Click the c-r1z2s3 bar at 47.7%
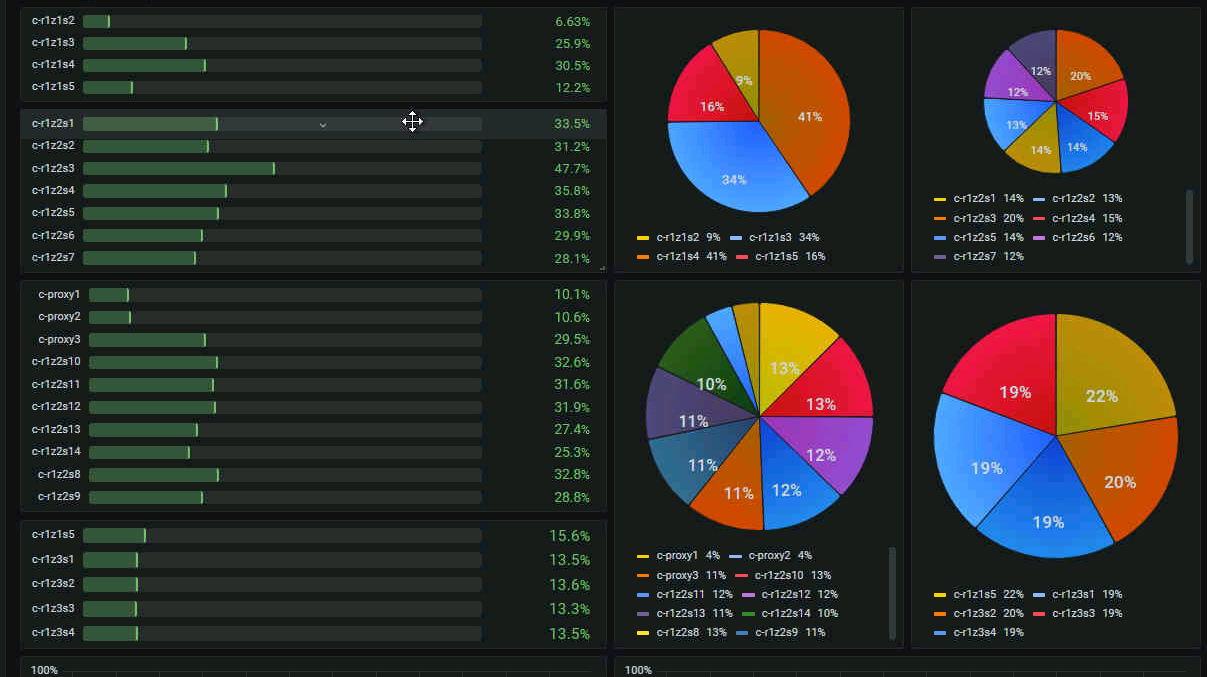The width and height of the screenshot is (1207, 677). [x=282, y=169]
